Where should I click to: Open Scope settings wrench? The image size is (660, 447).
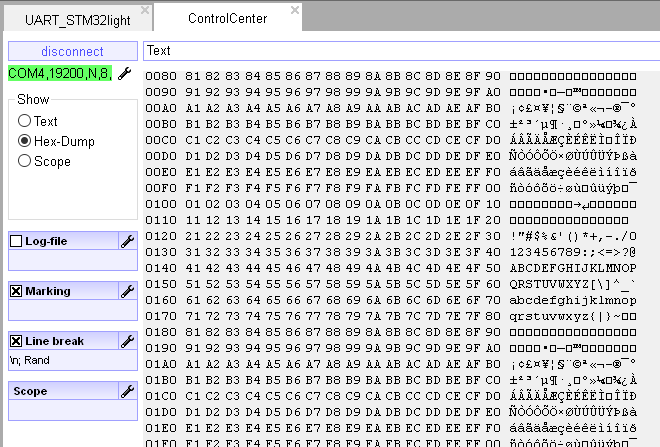(128, 391)
